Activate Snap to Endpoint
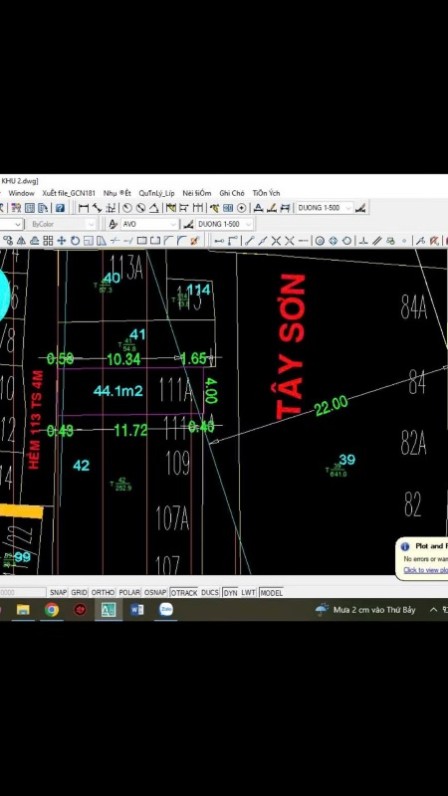The width and height of the screenshot is (448, 796). tap(248, 240)
